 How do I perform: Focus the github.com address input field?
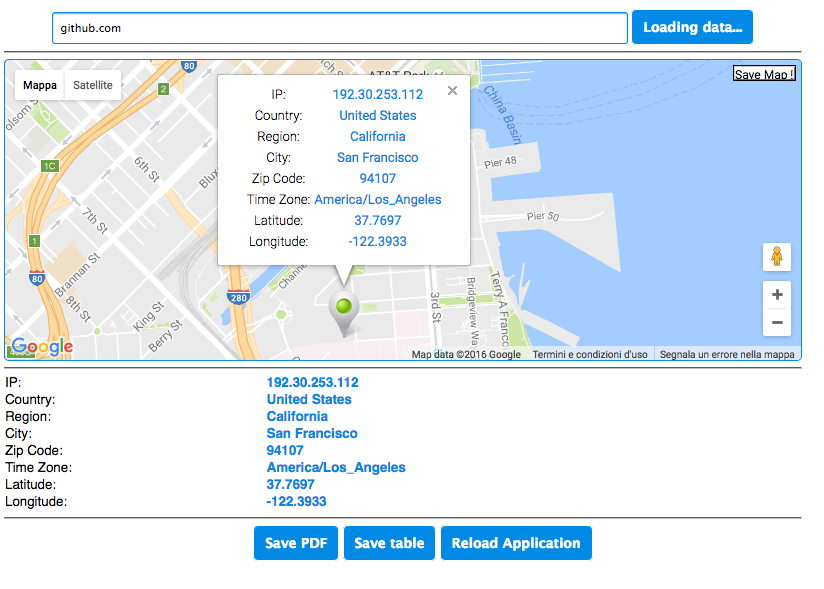pos(339,28)
